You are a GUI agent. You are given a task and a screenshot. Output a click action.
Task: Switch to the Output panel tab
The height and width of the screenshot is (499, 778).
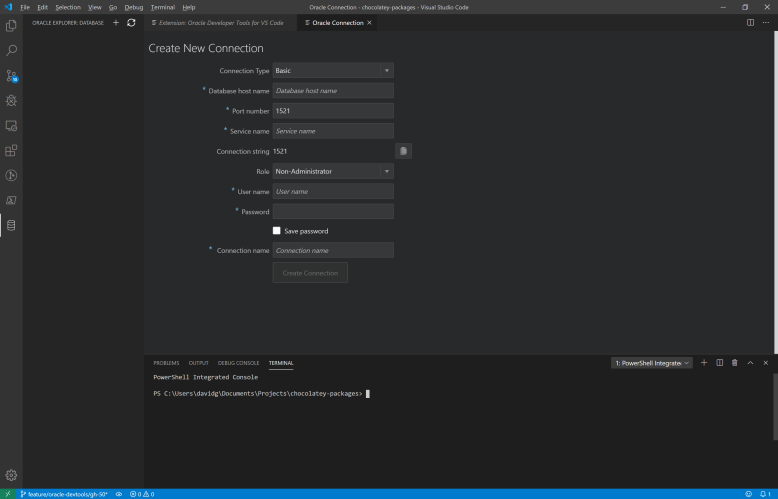pyautogui.click(x=198, y=363)
